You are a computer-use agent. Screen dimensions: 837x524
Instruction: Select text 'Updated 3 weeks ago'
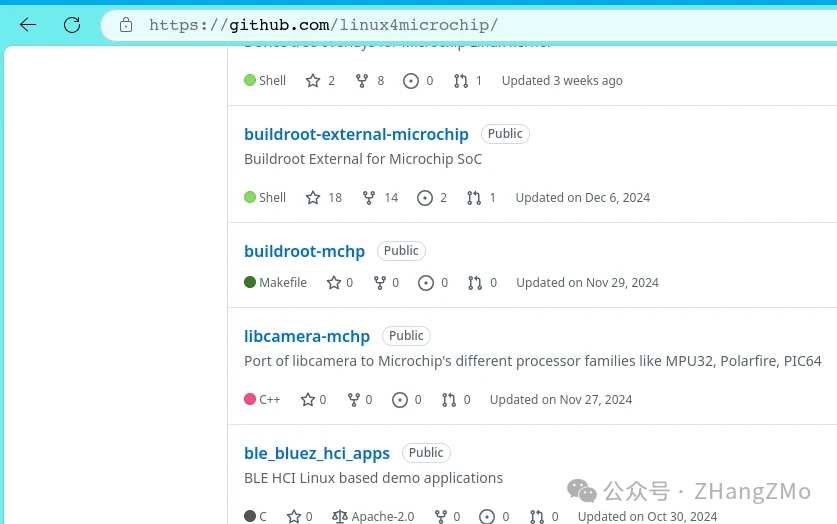tap(562, 81)
